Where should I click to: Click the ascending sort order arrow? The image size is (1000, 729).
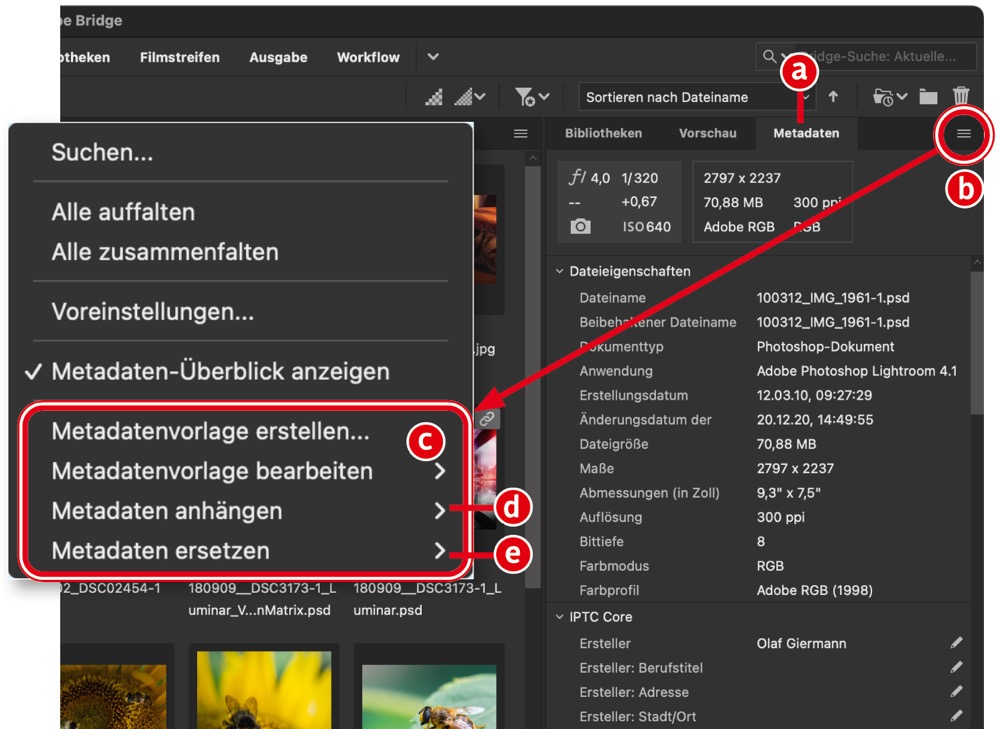[833, 97]
